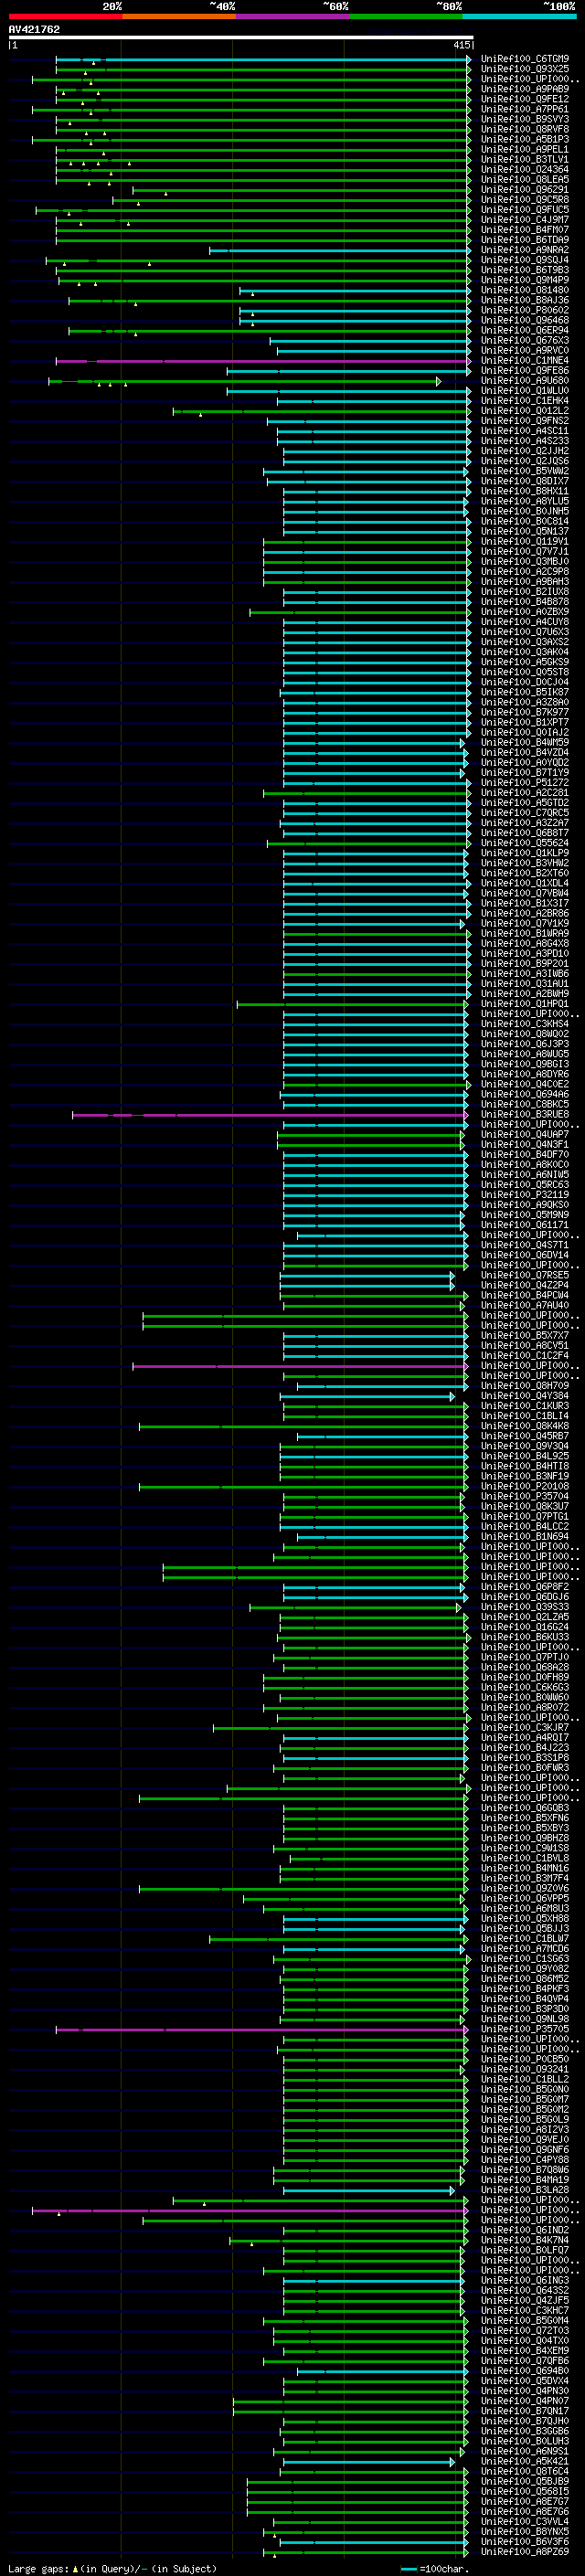
Task: Select hit label UniRef100_O24364
Action: (x=525, y=169)
